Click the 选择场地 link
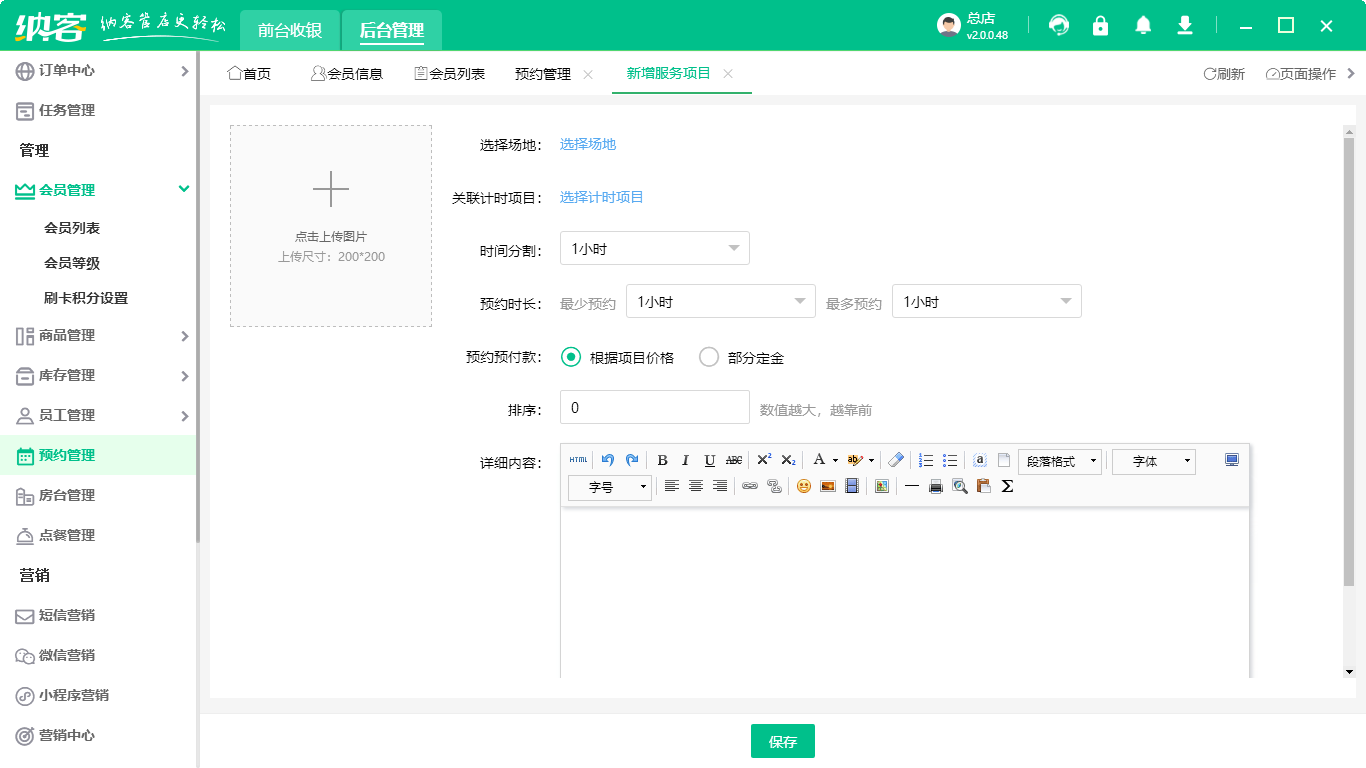1366x768 pixels. 588,144
